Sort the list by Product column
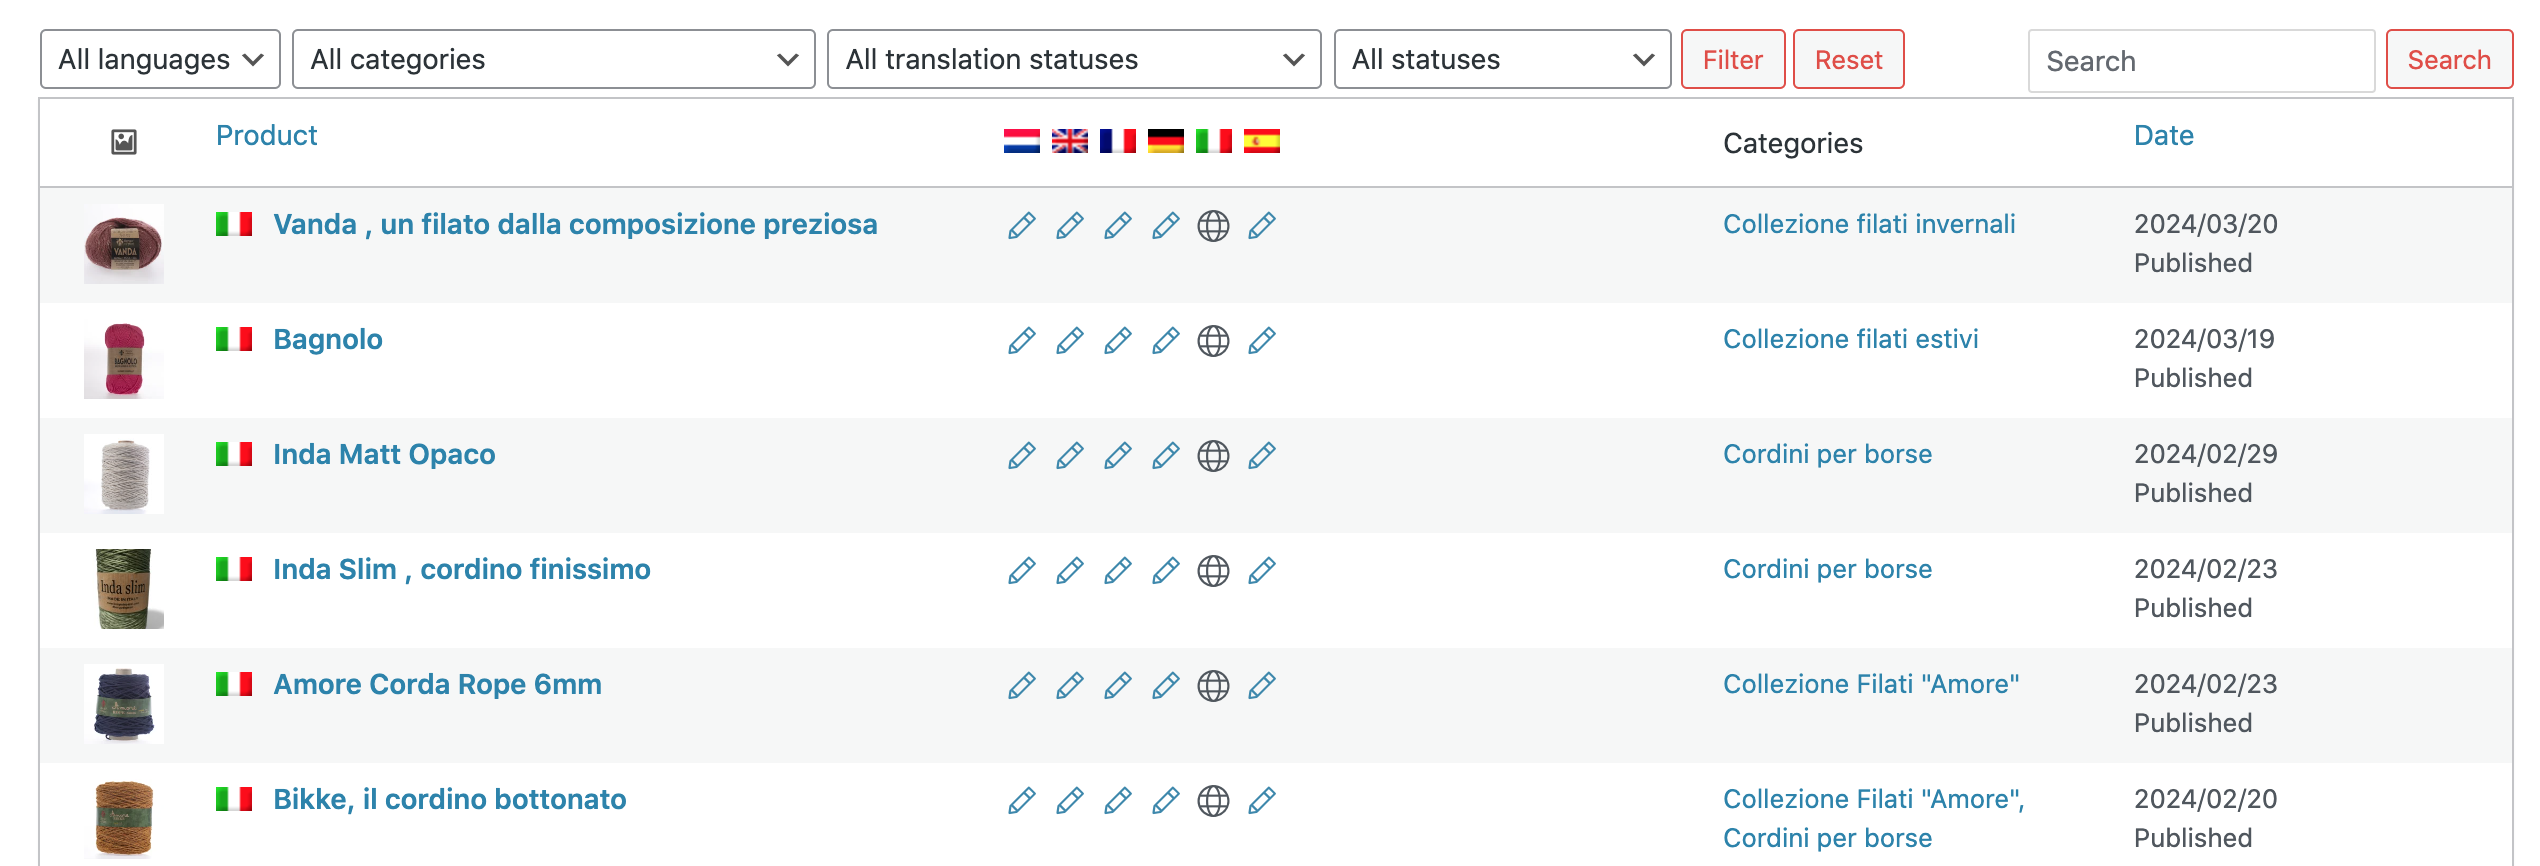Screen dimensions: 2540x866 [266, 136]
